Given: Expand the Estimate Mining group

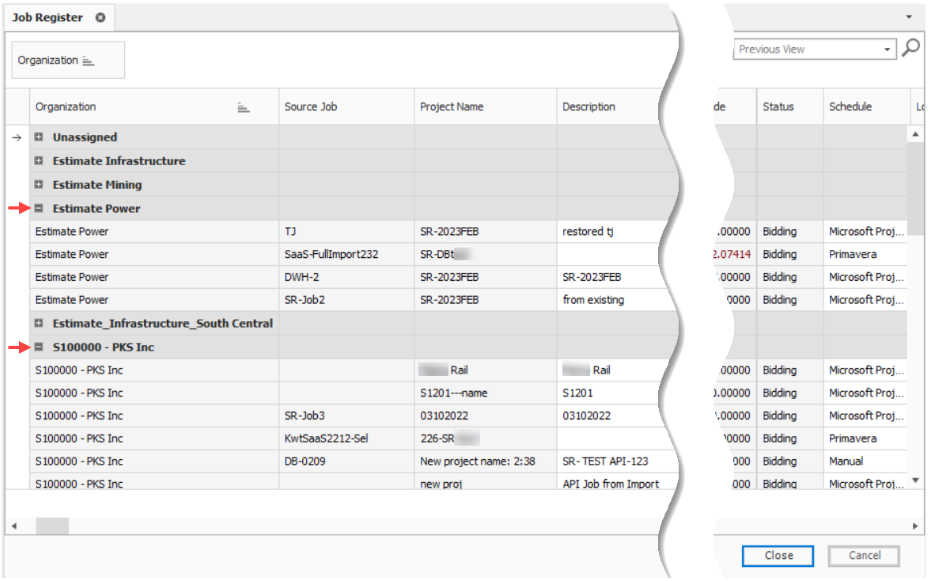Looking at the screenshot, I should click(39, 185).
